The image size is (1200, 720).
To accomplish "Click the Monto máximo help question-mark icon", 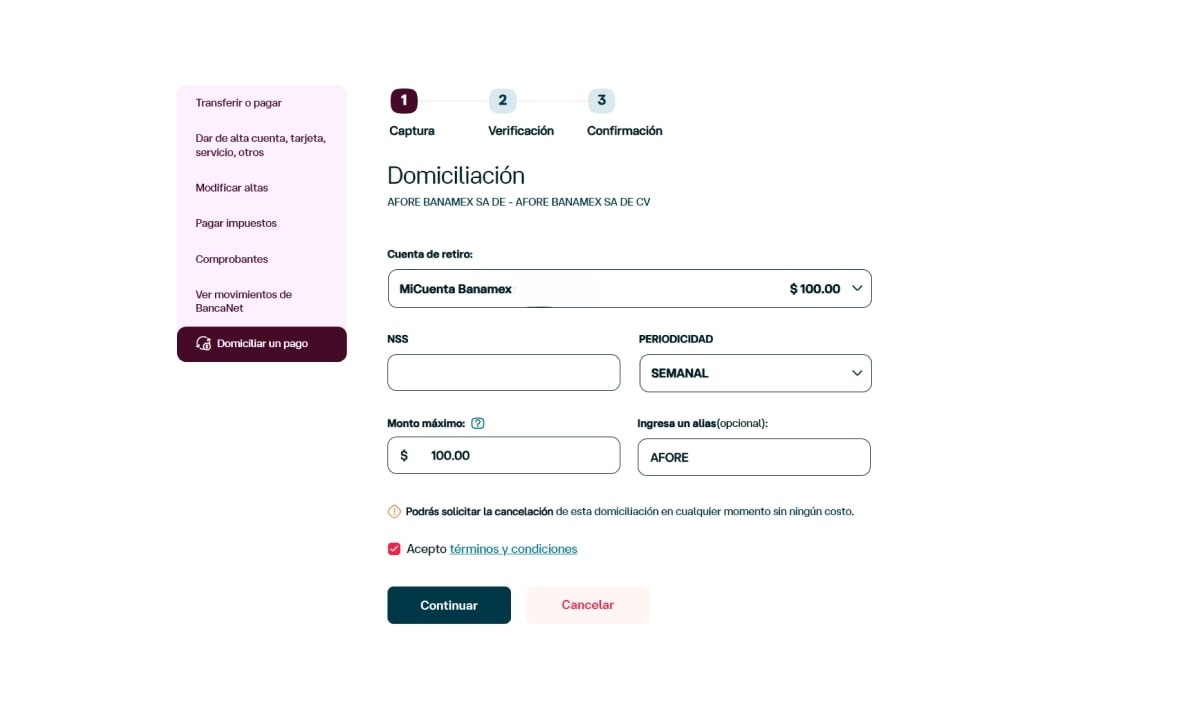I will click(x=478, y=423).
